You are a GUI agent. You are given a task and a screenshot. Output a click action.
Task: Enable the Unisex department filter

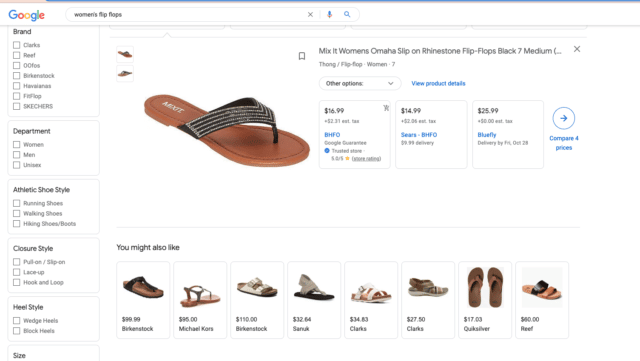16,165
